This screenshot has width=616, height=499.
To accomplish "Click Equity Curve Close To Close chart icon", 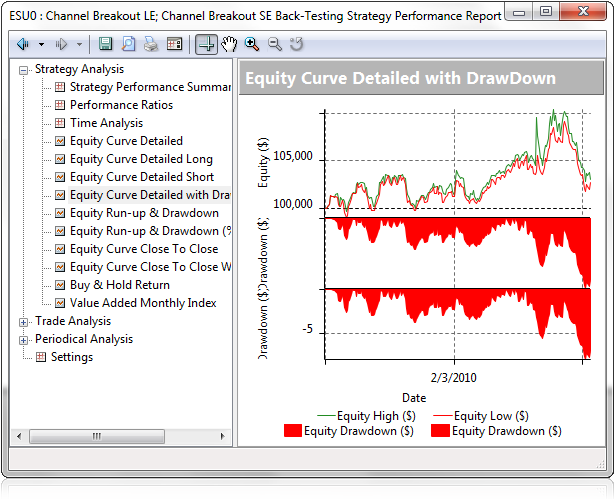I will pyautogui.click(x=60, y=249).
